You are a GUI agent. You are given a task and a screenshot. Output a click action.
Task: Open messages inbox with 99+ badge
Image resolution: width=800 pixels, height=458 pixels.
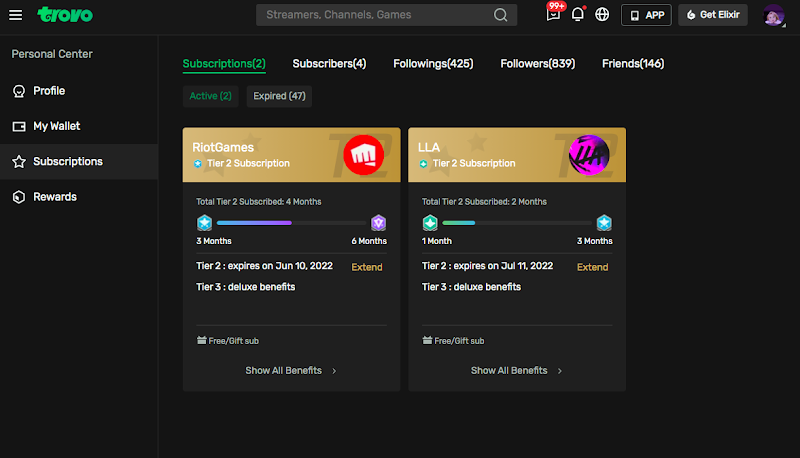tap(554, 14)
